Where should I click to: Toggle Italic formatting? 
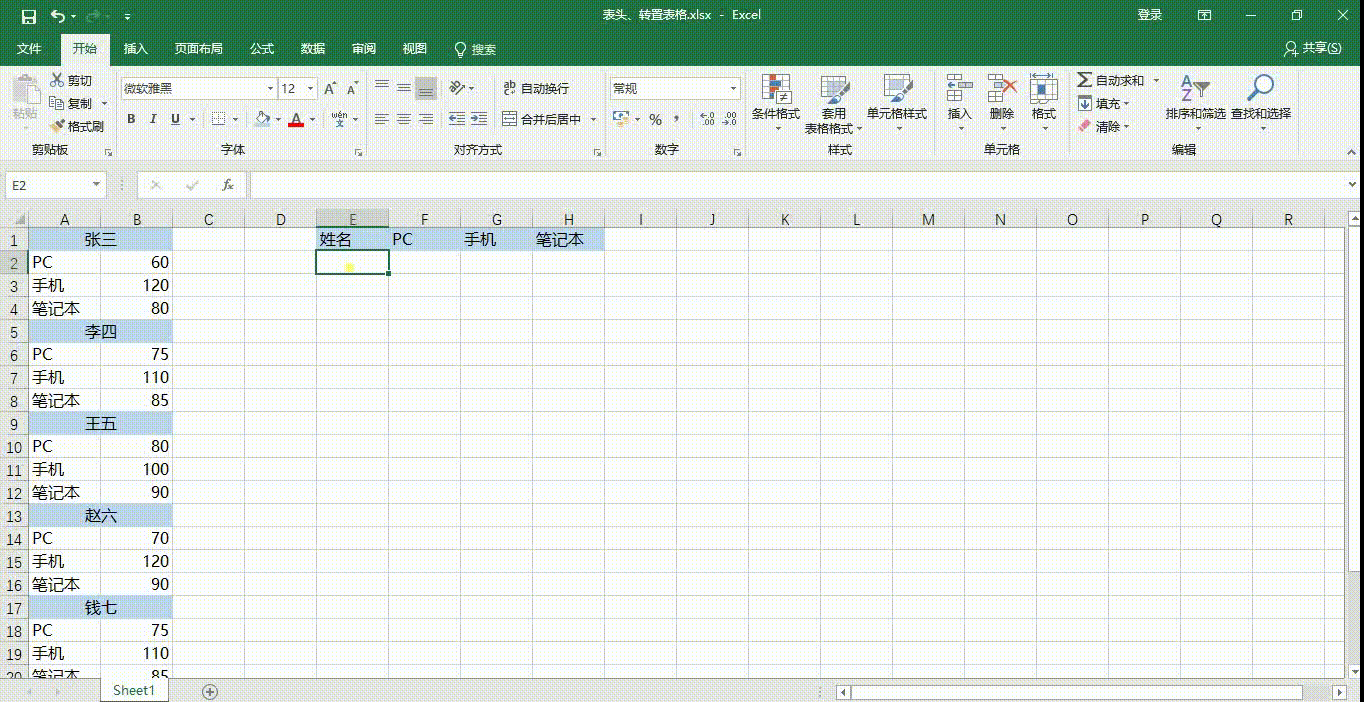153,119
